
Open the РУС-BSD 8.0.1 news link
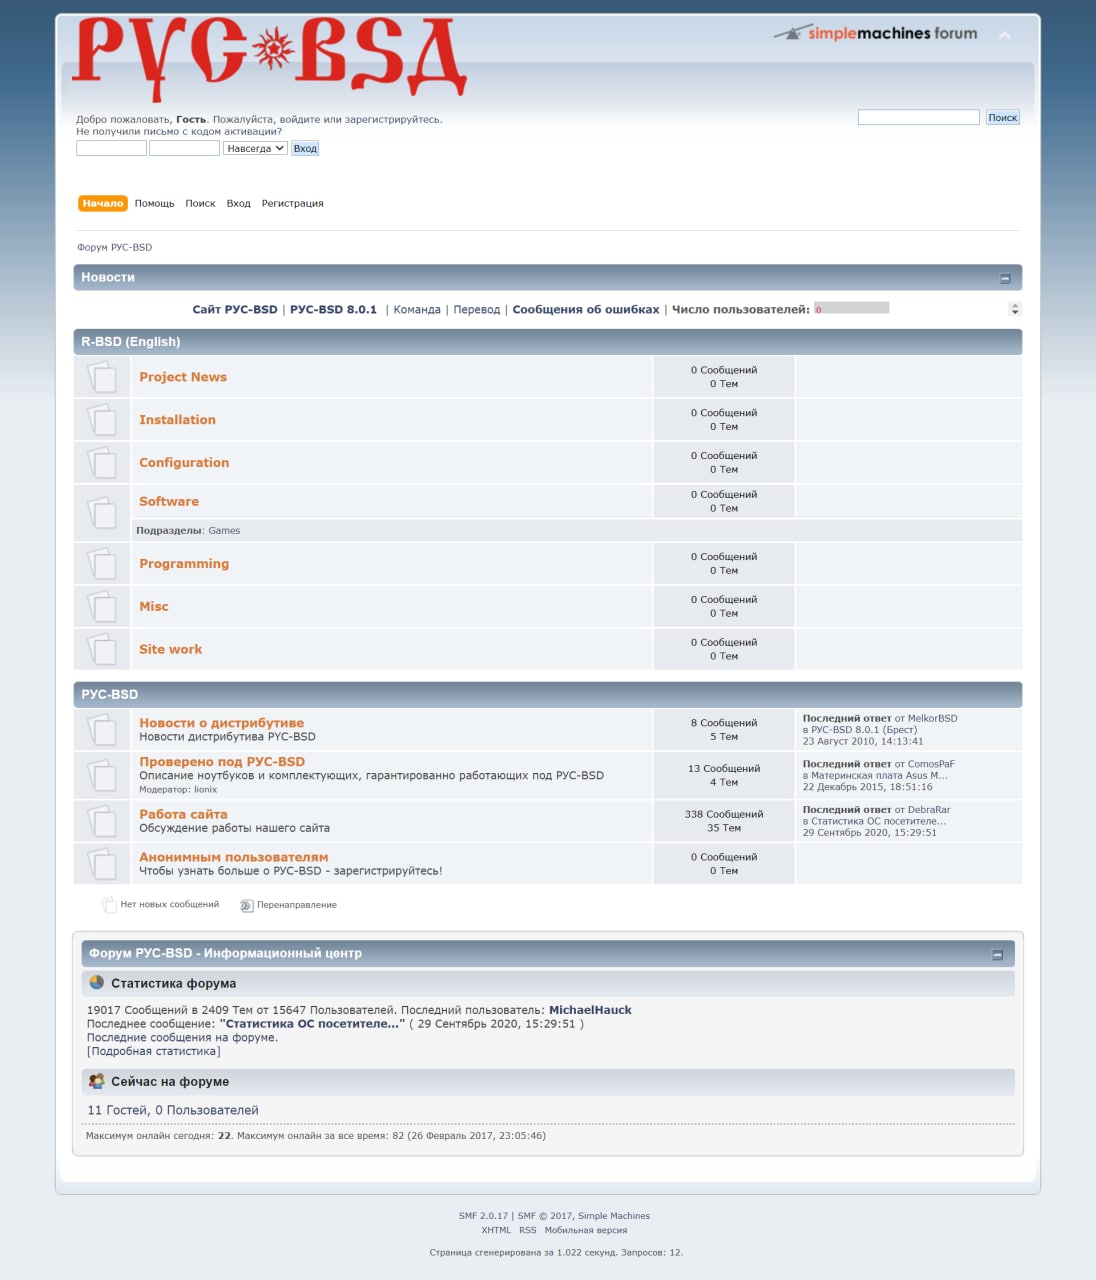[333, 310]
